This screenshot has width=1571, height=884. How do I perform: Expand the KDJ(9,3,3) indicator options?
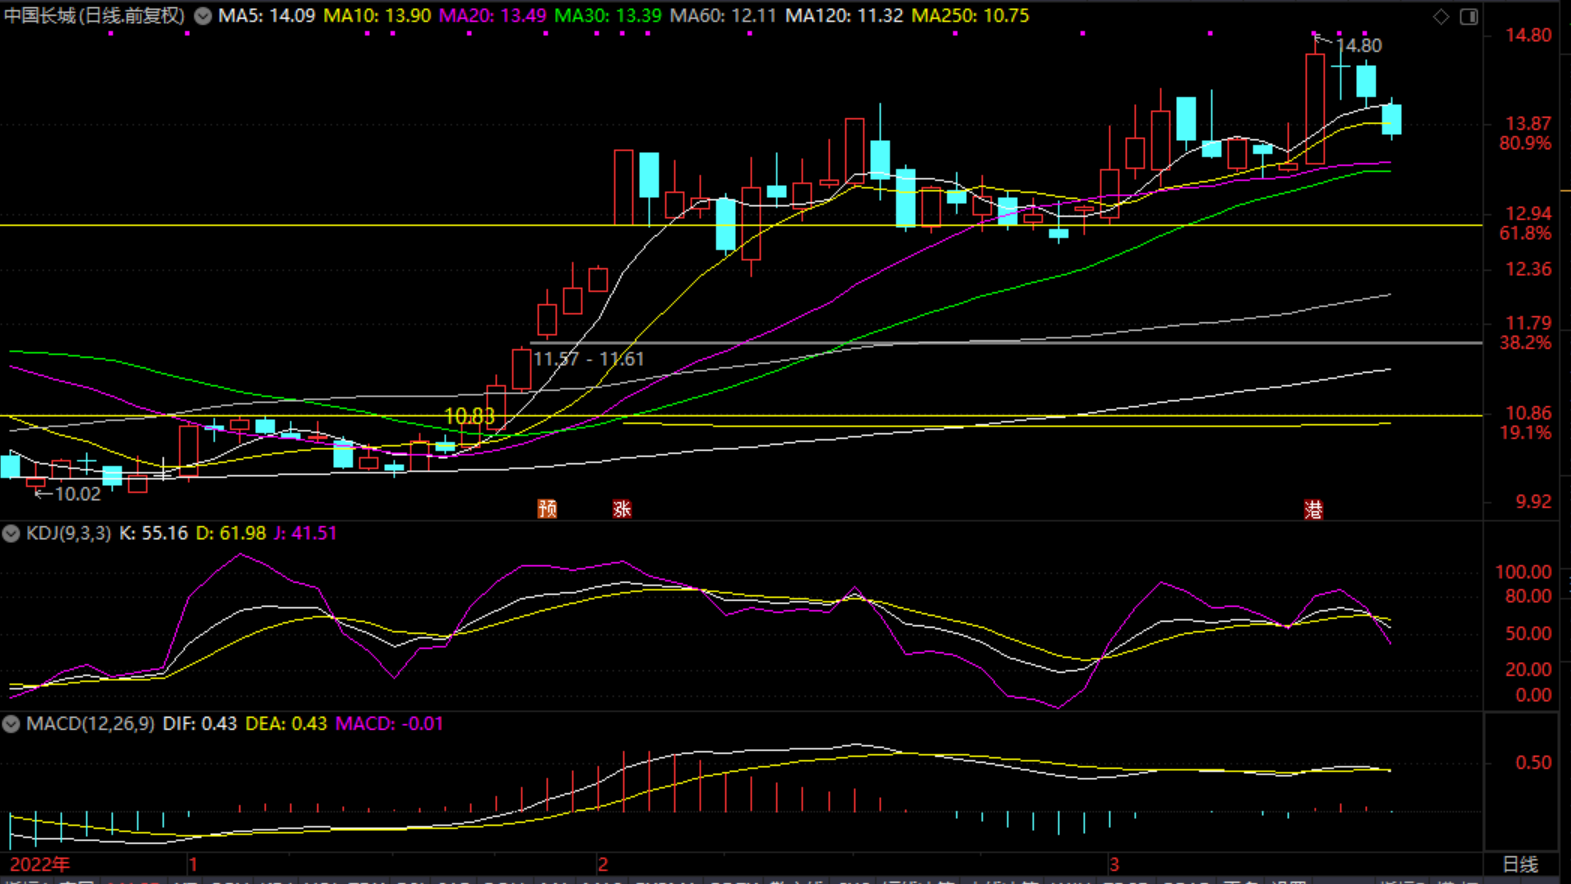pos(11,534)
